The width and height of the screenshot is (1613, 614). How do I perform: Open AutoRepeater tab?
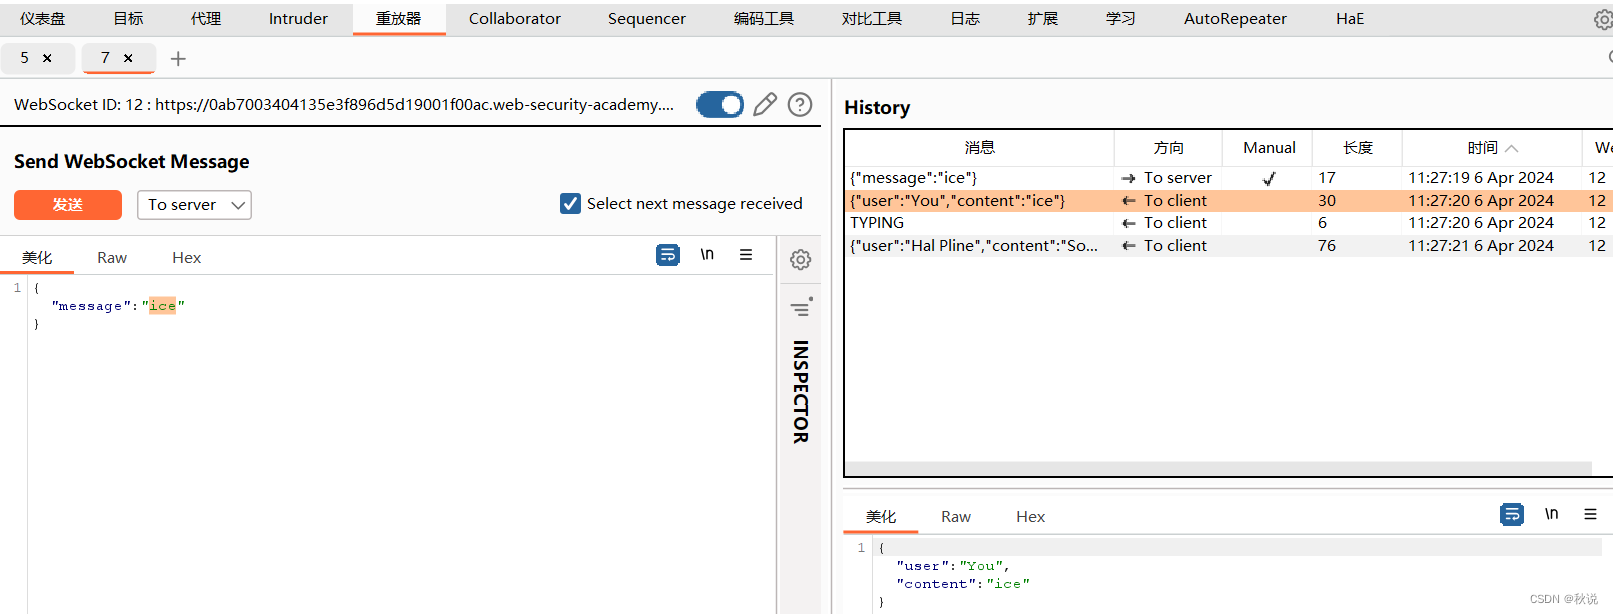1235,19
